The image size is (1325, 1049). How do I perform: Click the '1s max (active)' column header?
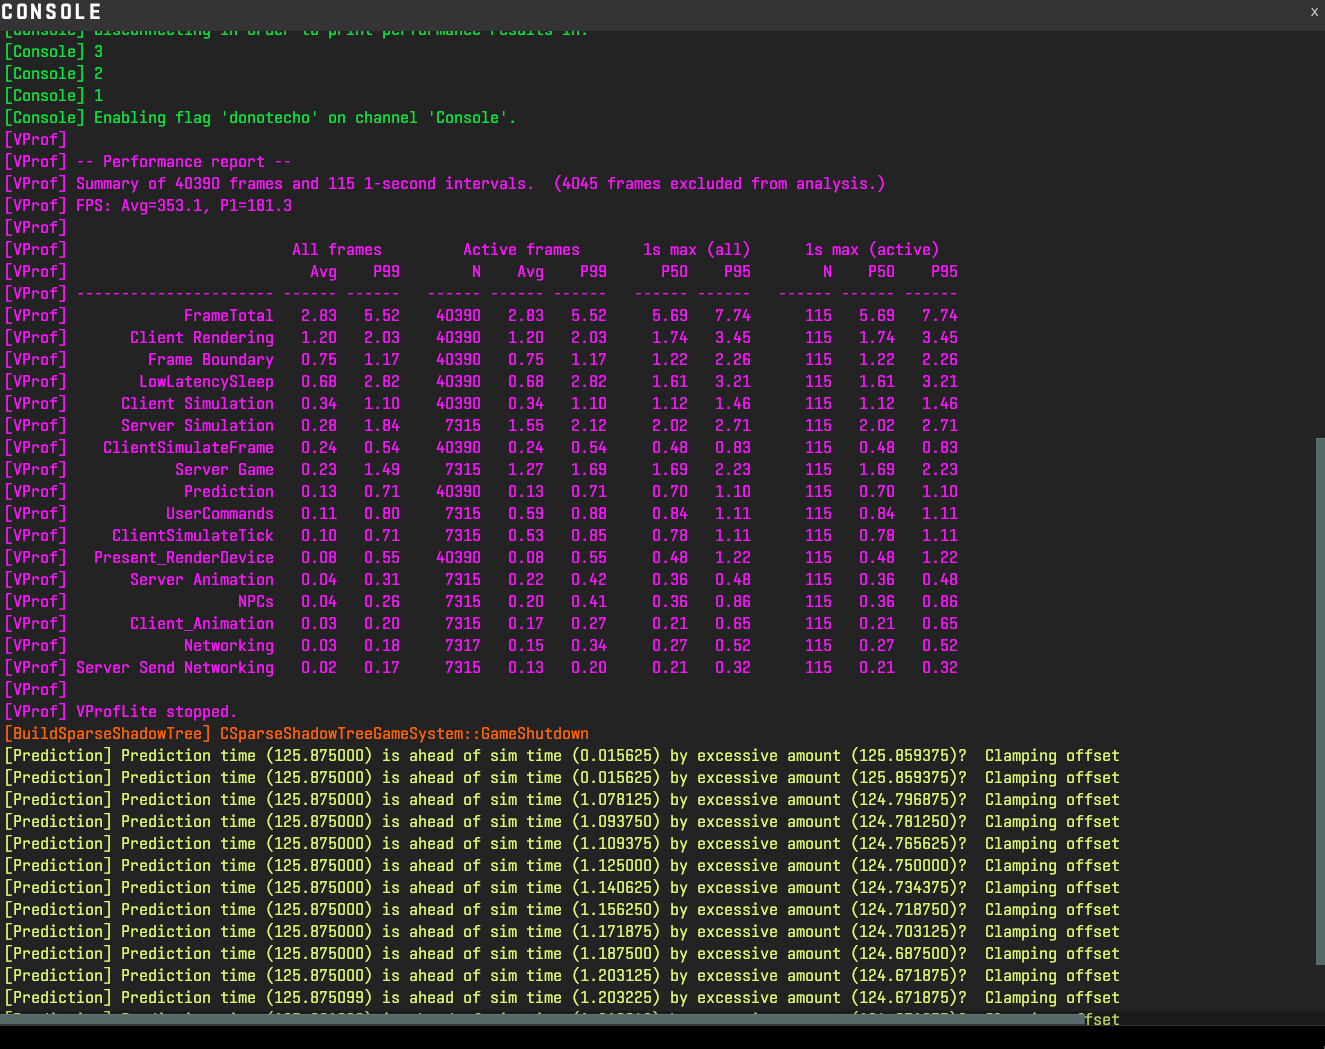[x=872, y=250]
